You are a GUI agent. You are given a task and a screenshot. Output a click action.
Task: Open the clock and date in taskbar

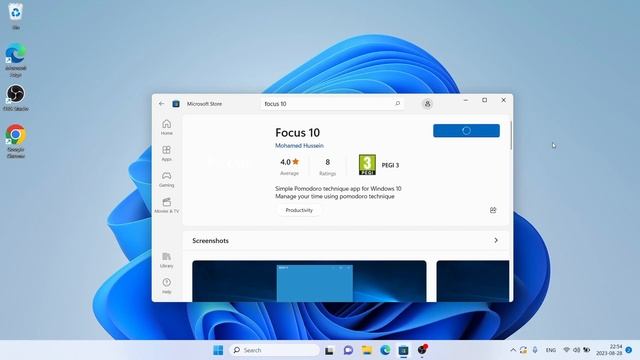[609, 350]
